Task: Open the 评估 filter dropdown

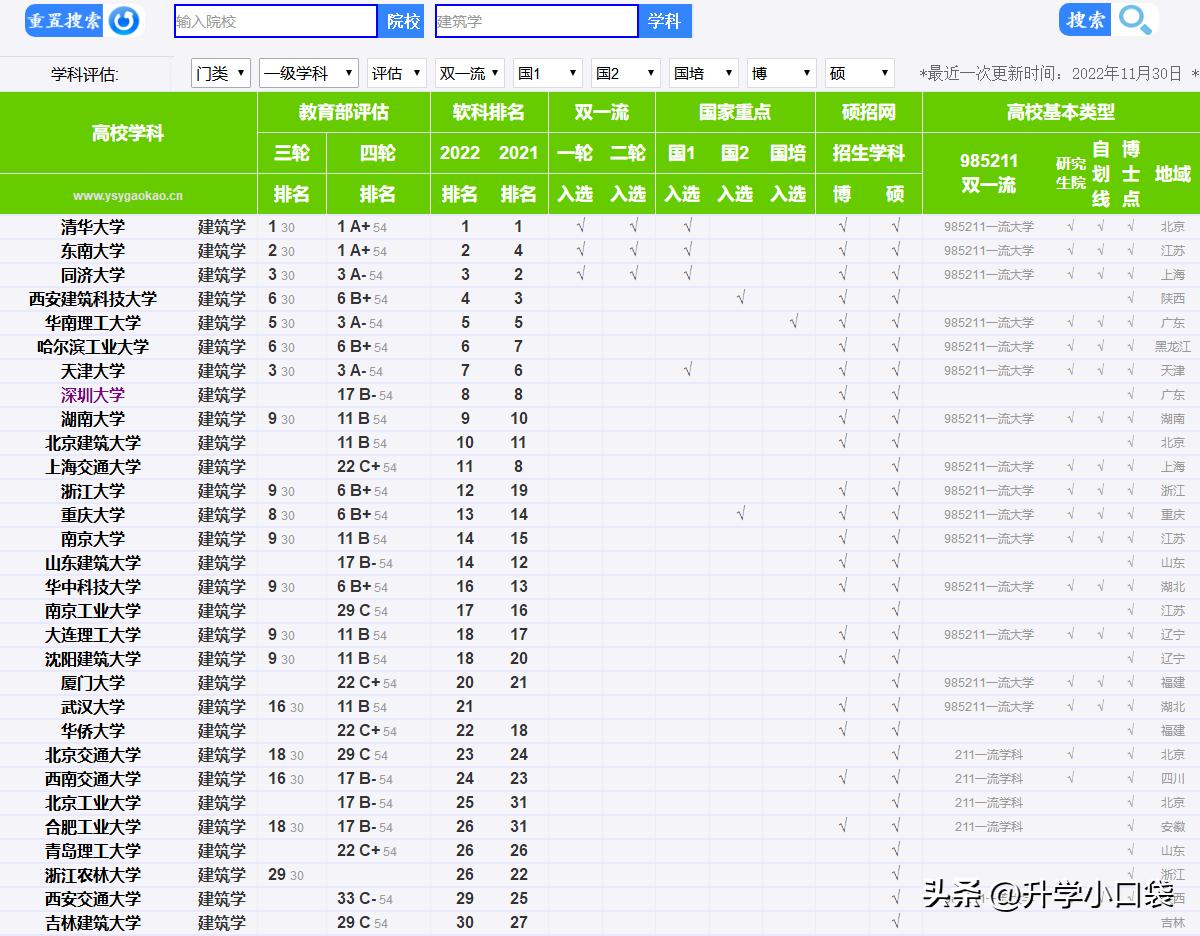Action: coord(396,73)
